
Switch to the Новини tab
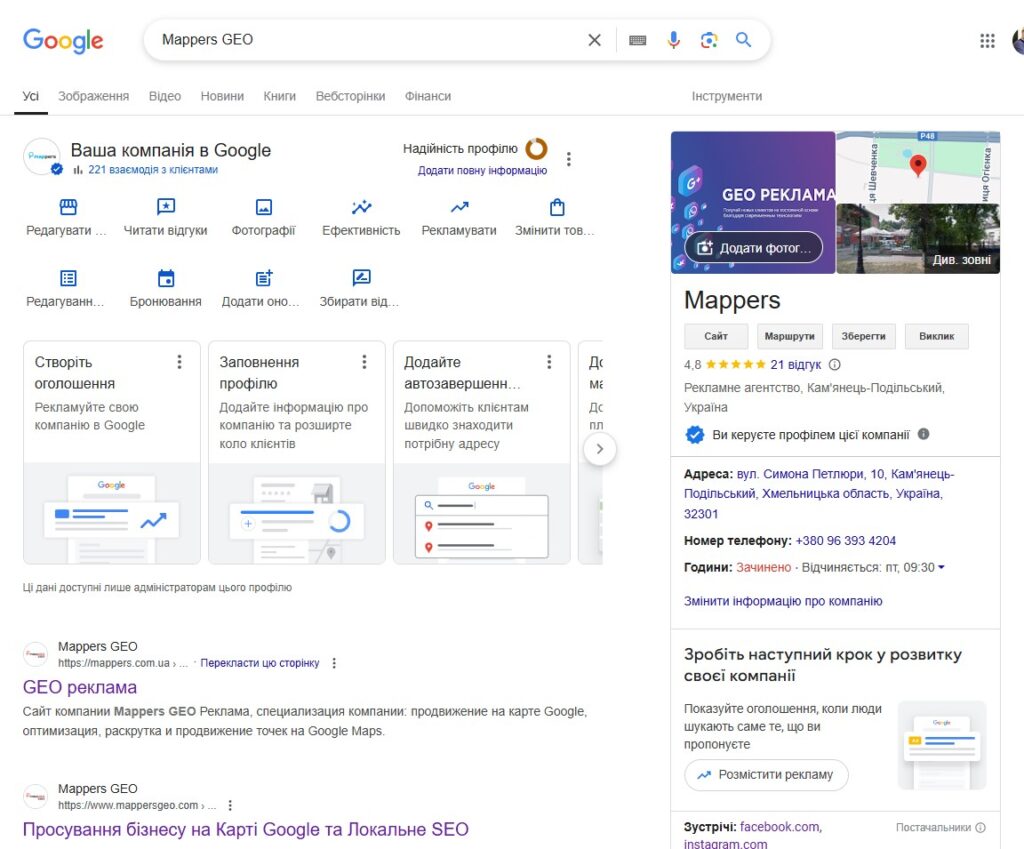coord(222,96)
